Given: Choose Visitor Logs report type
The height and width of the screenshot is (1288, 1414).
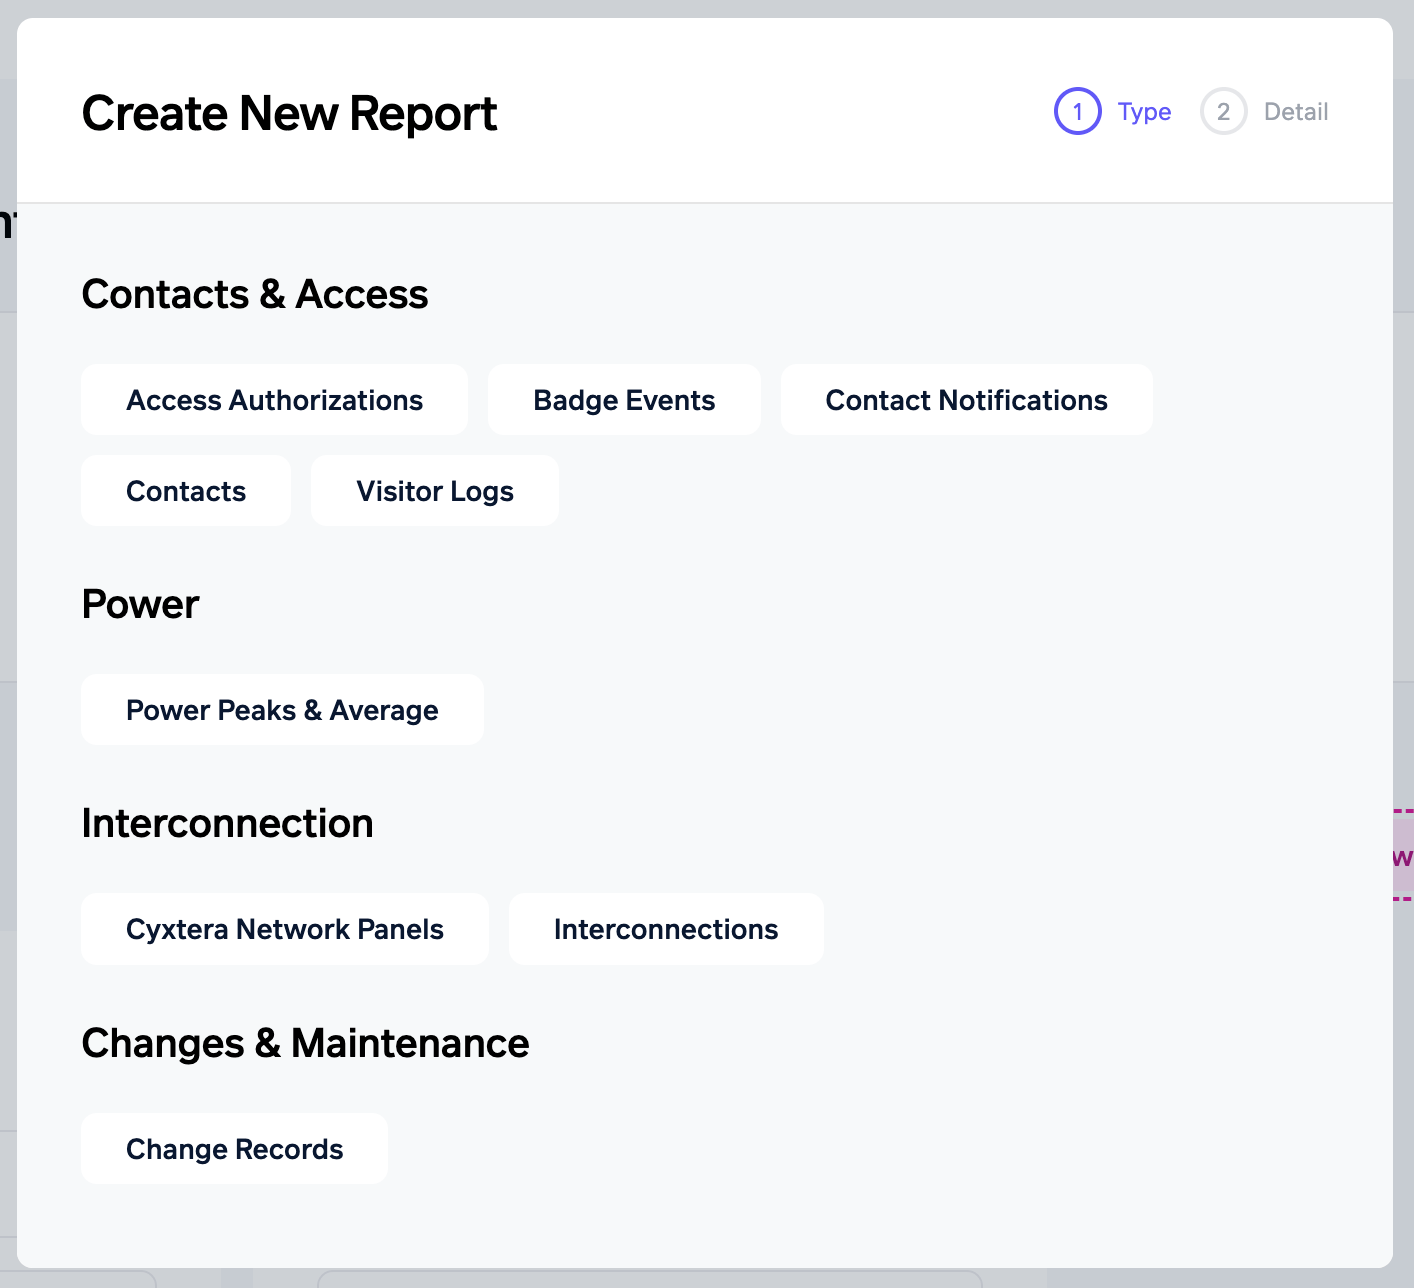Looking at the screenshot, I should pyautogui.click(x=435, y=491).
